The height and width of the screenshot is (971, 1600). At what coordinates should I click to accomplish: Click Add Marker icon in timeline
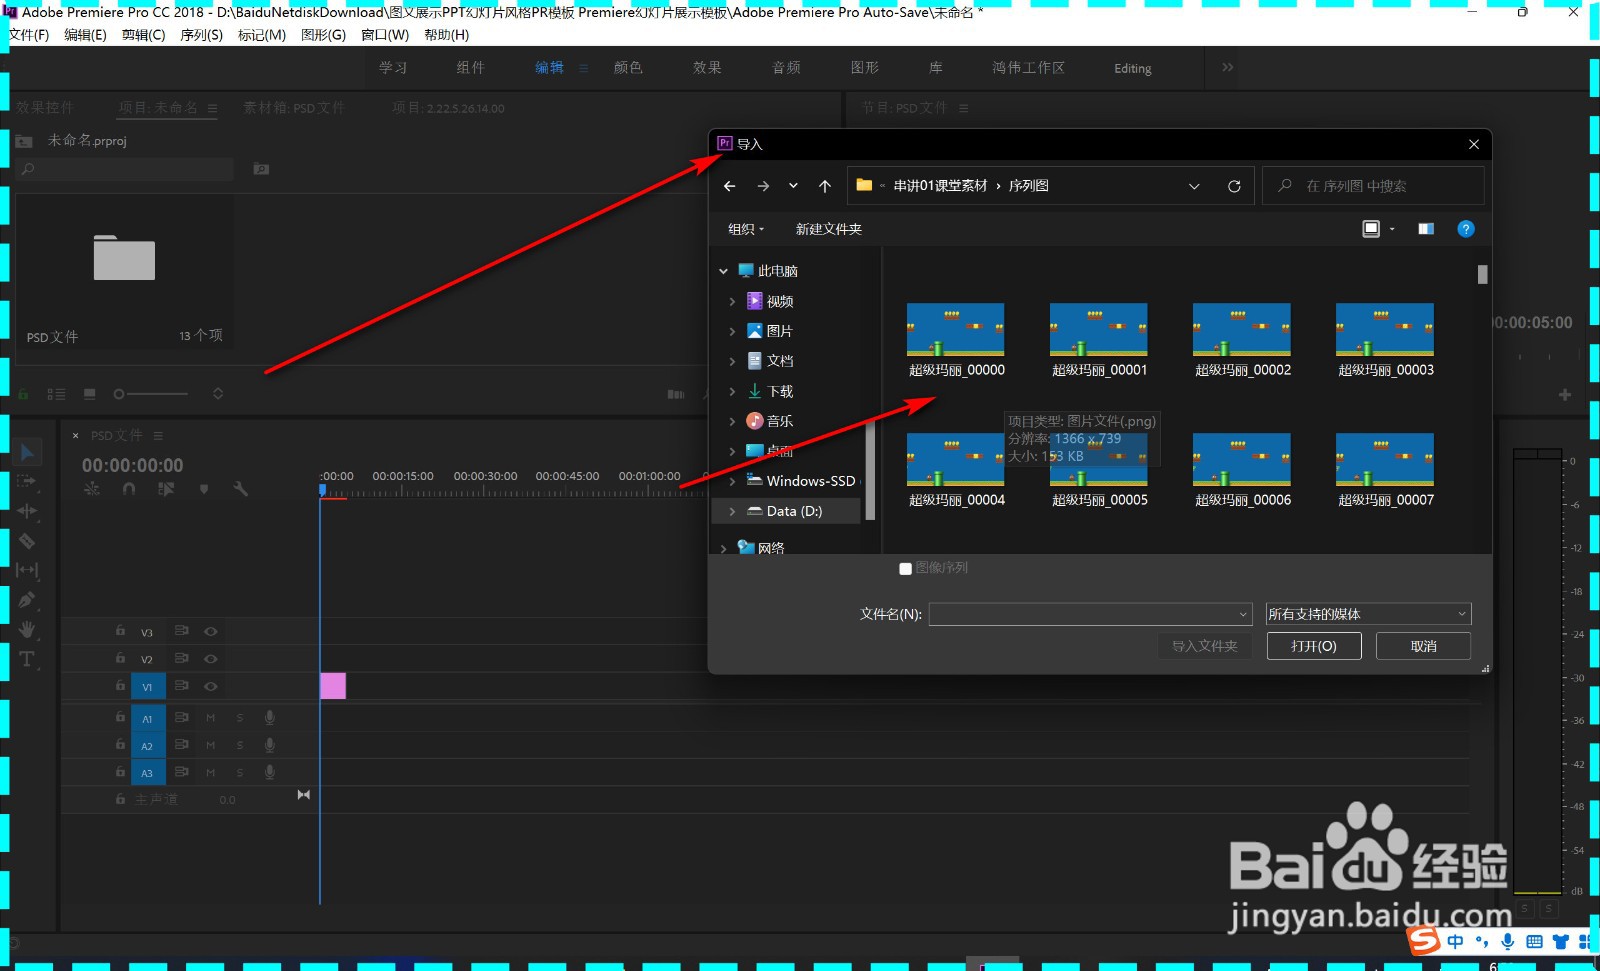pyautogui.click(x=204, y=489)
